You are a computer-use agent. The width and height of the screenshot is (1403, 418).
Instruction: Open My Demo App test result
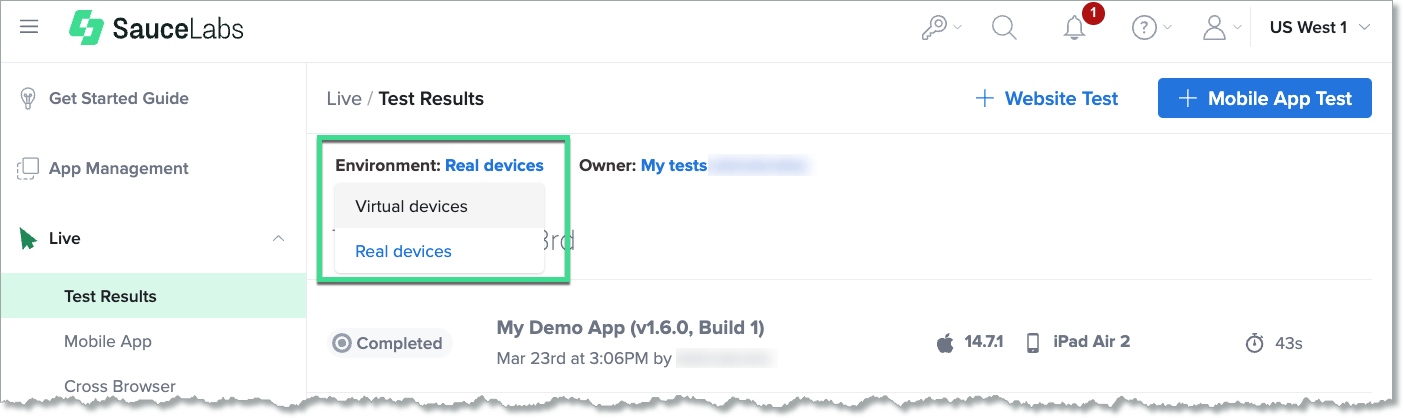[x=631, y=328]
